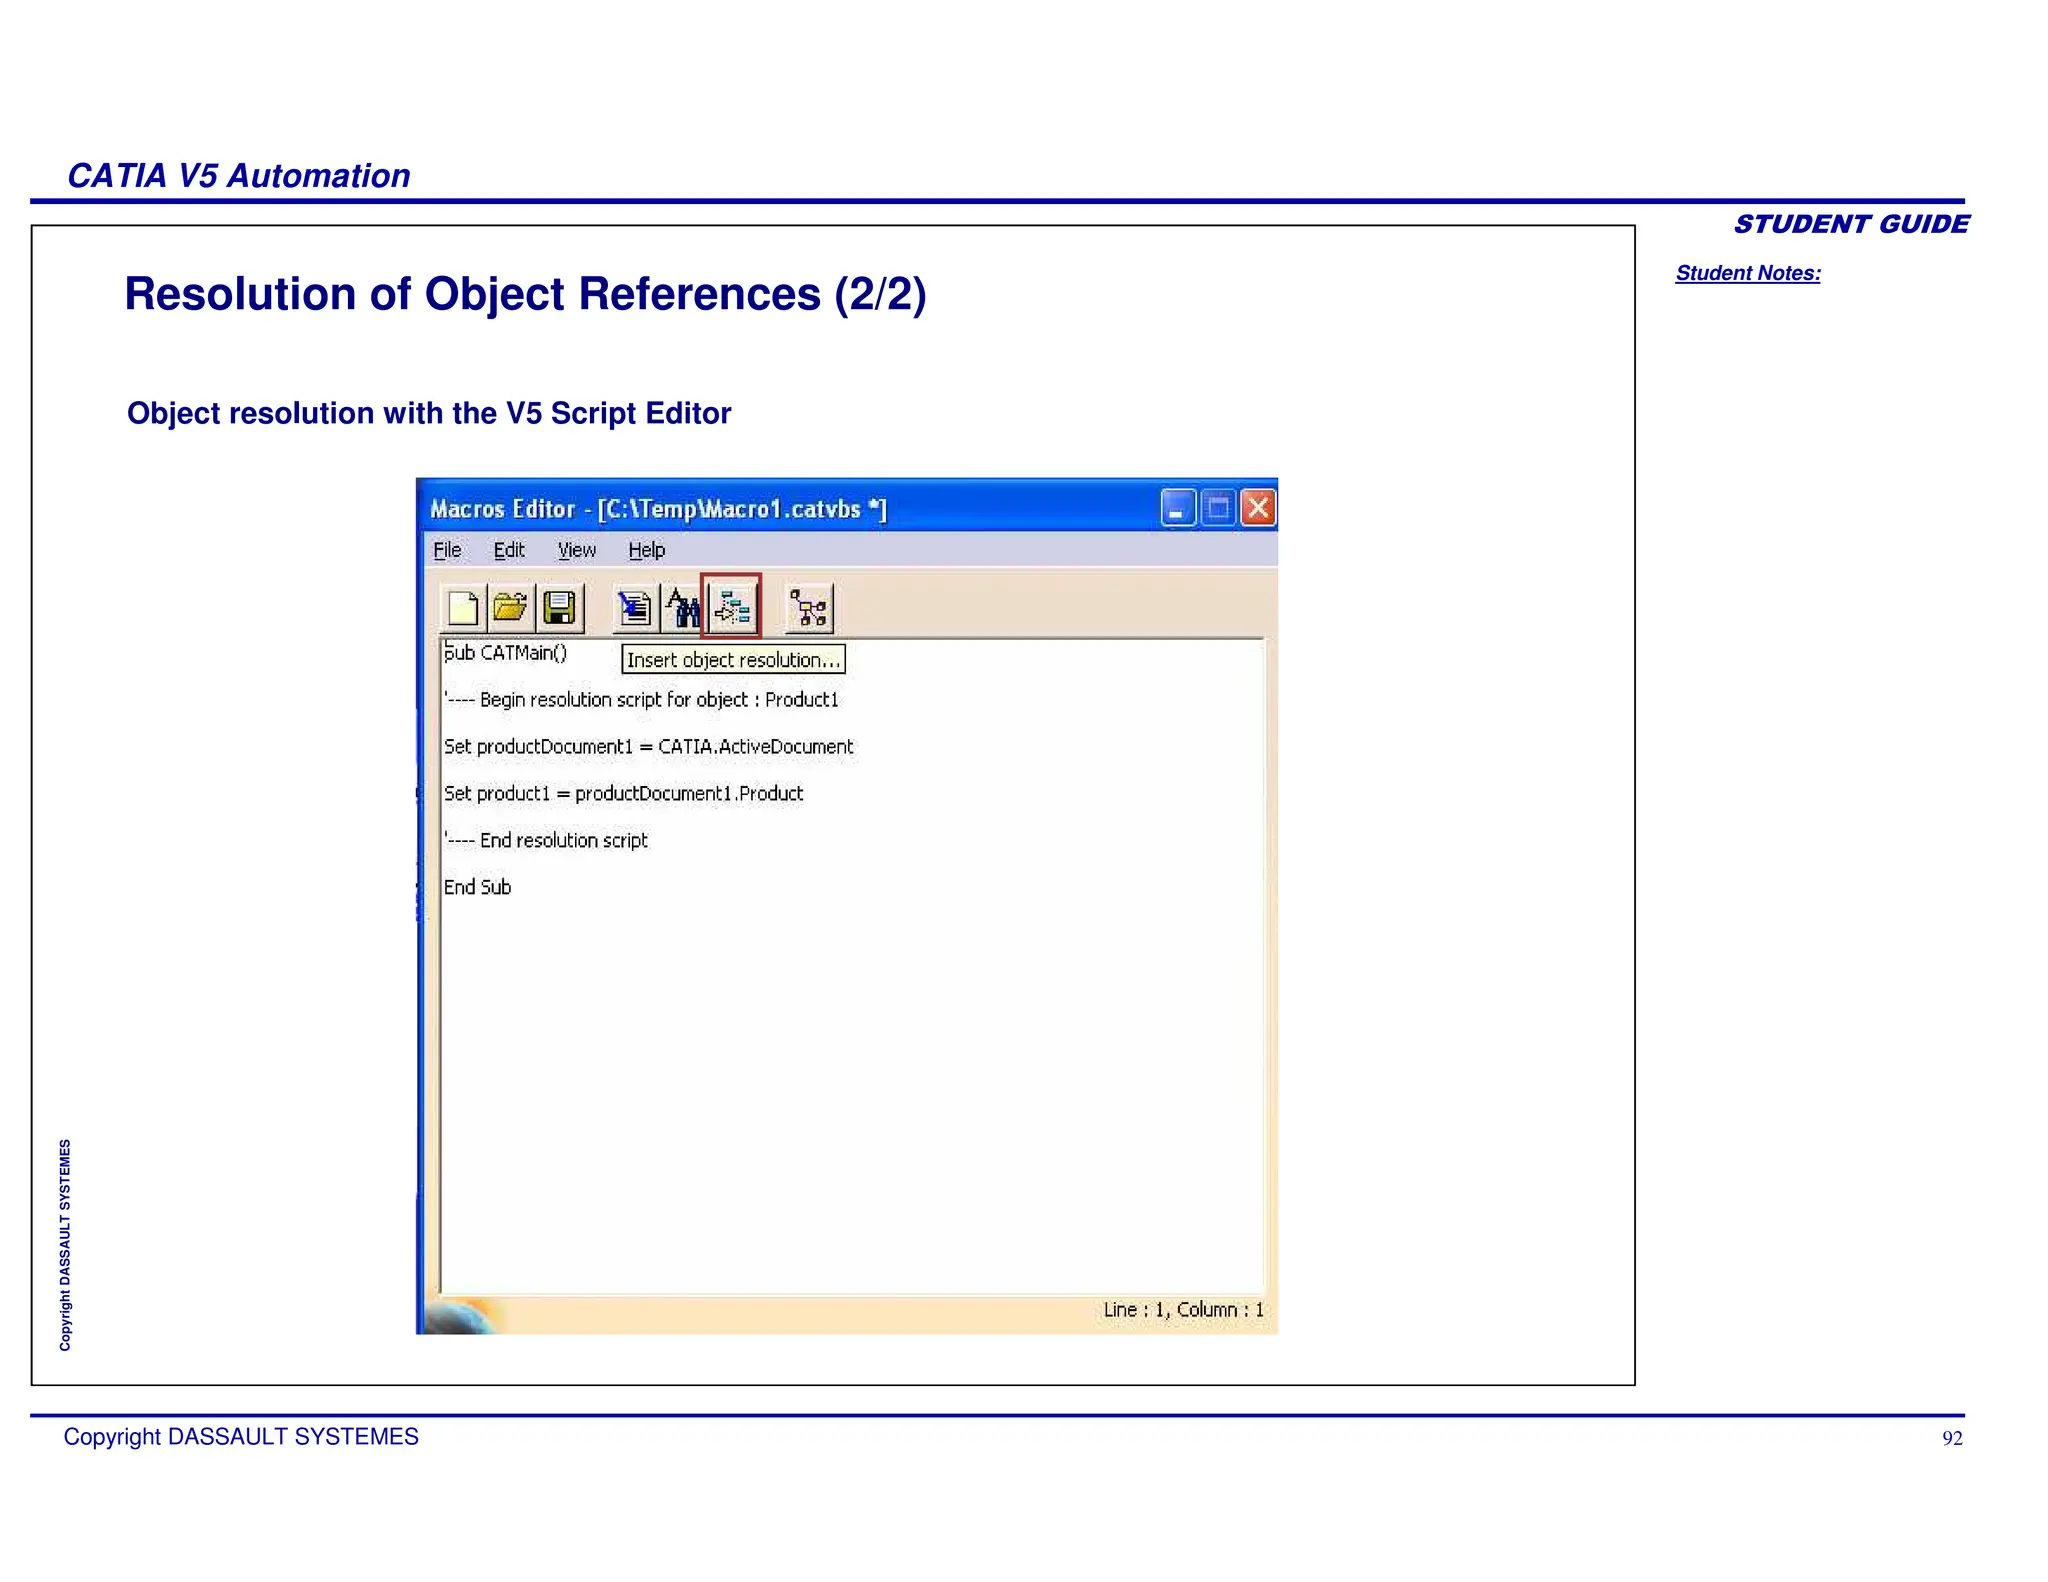The height and width of the screenshot is (1582, 2048).
Task: Click the 'End resolution script' comment line
Action: [x=546, y=841]
